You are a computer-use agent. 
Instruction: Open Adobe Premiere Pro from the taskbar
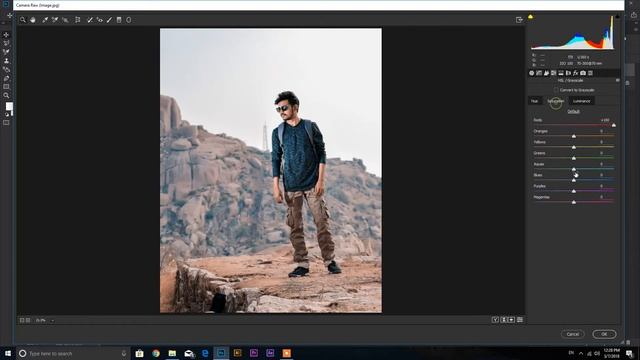254,353
